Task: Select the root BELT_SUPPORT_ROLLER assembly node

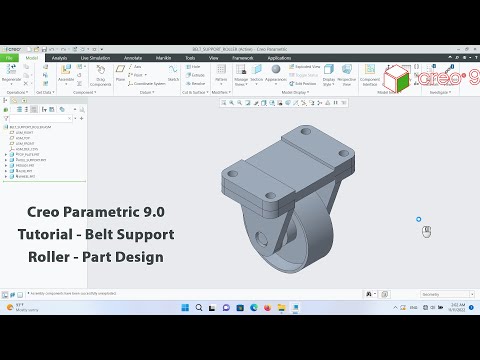Action: click(27, 127)
